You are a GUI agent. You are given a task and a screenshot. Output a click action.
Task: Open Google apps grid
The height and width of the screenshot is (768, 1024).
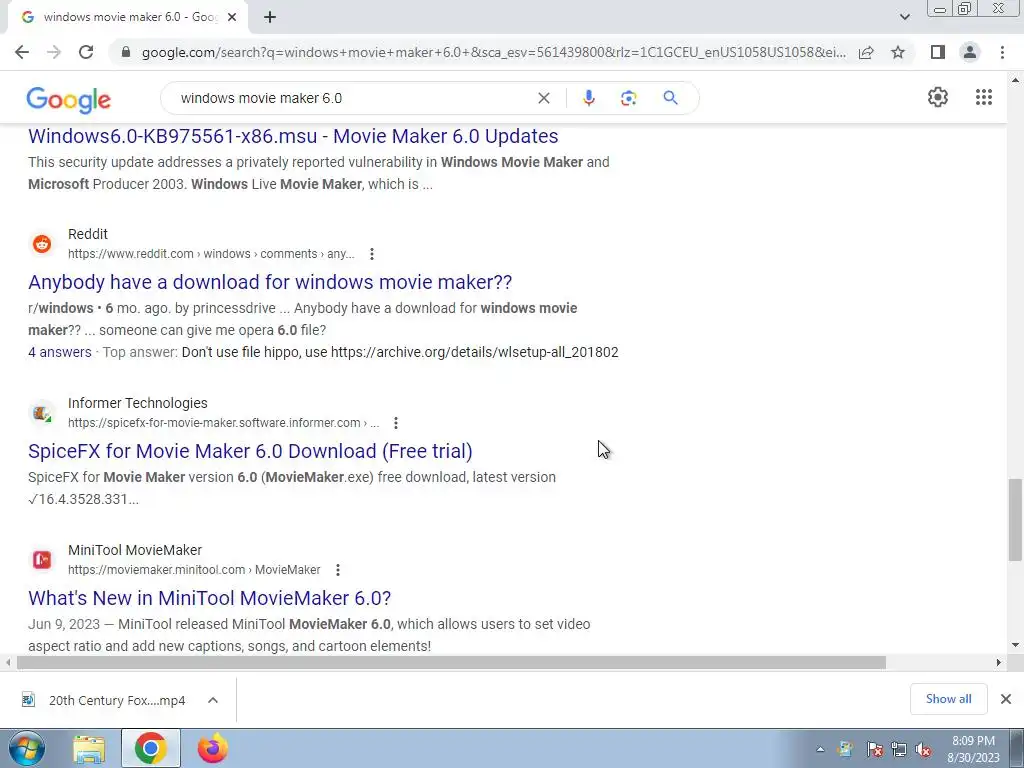click(x=984, y=97)
